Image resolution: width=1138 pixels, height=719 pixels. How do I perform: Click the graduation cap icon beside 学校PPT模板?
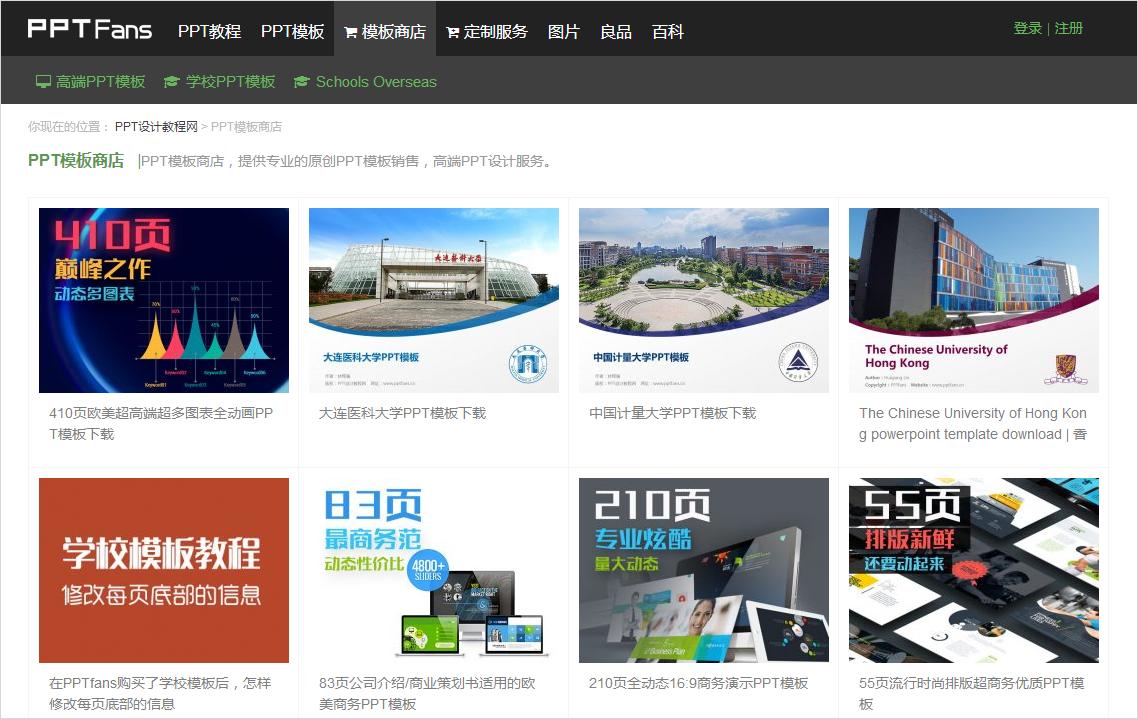(x=170, y=81)
